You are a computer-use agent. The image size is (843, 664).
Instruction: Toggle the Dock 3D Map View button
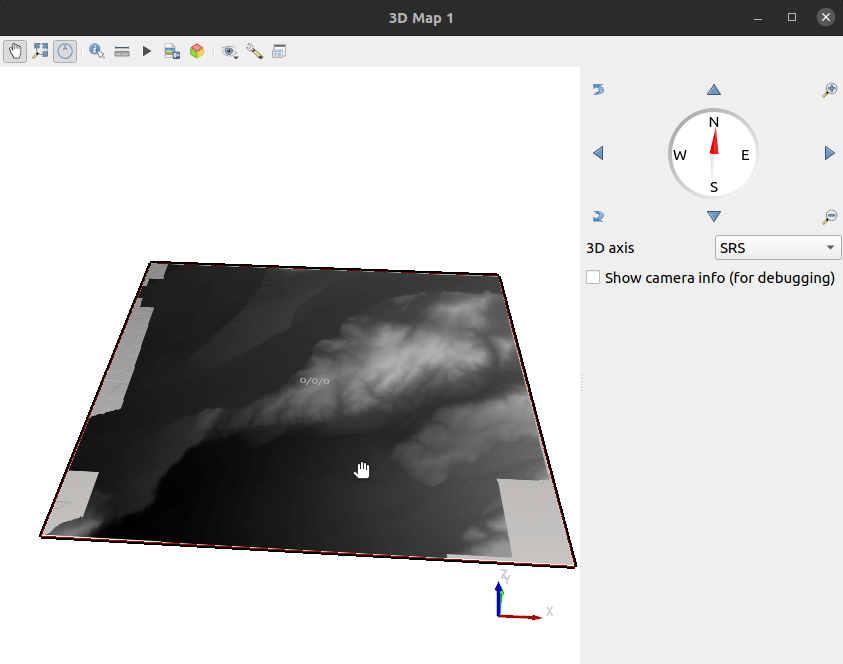[x=279, y=51]
